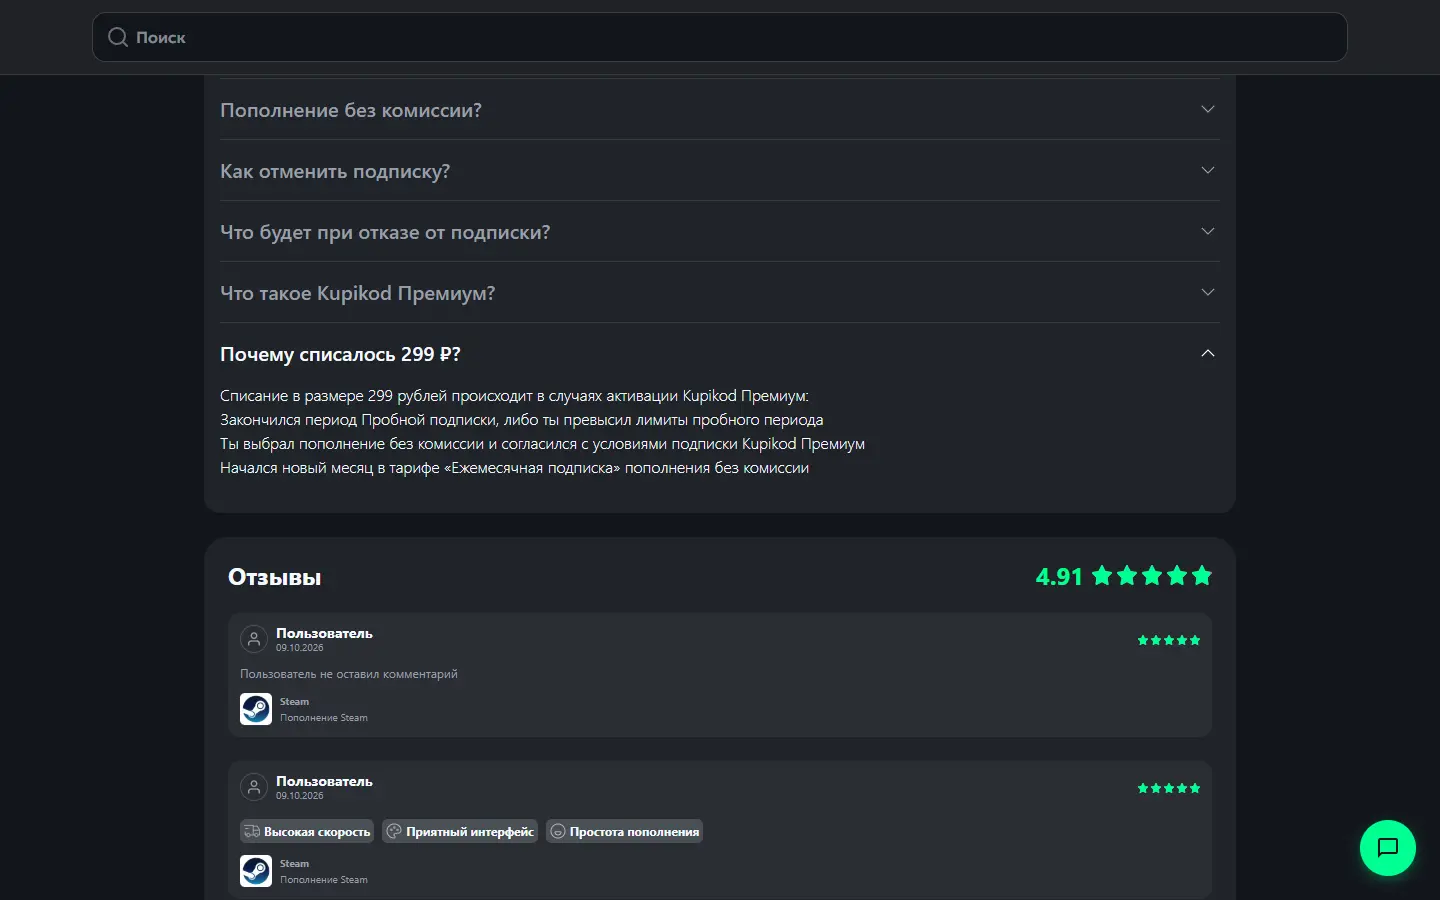1440x900 pixels.
Task: Click user avatar in second review
Action: pyautogui.click(x=254, y=787)
